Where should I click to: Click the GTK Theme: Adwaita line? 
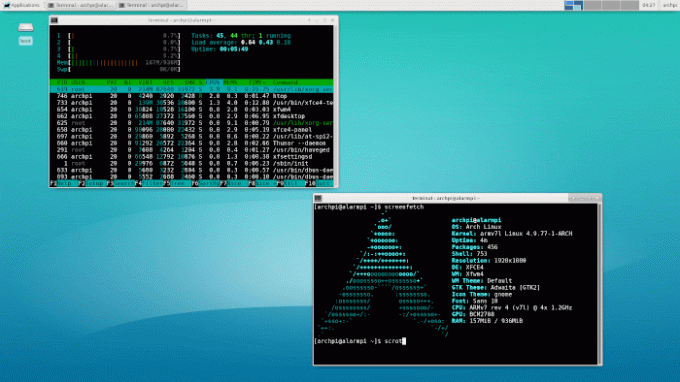coord(496,287)
